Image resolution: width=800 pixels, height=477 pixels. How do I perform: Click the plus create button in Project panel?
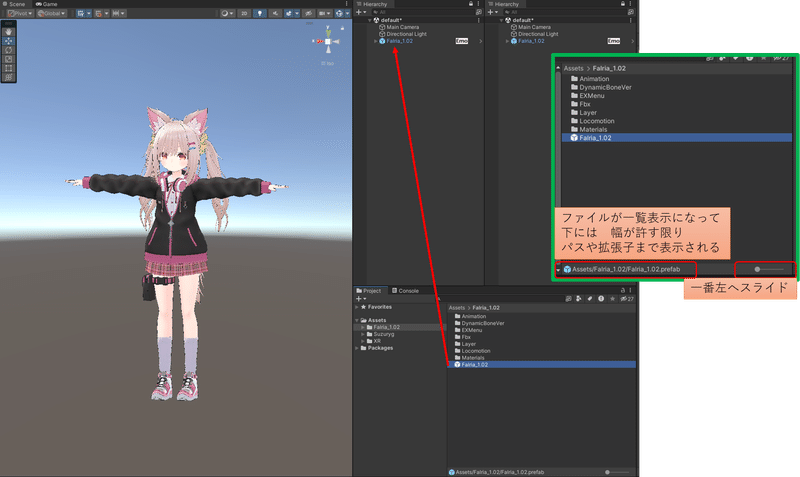click(x=359, y=299)
